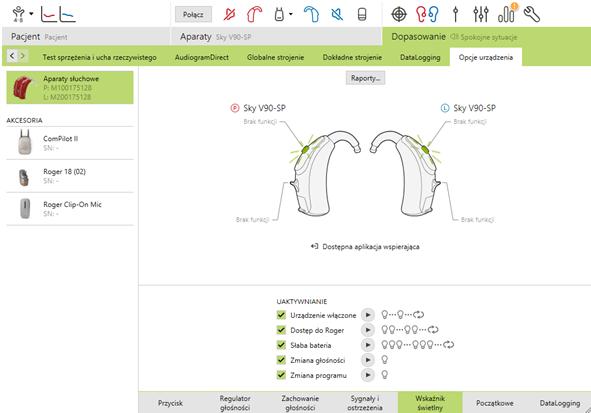This screenshot has width=591, height=413.
Task: Open the single slider tuning icon
Action: pos(455,14)
